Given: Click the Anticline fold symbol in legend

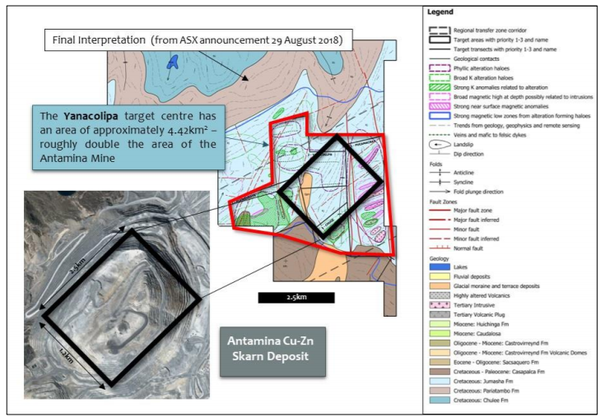Looking at the screenshot, I should [x=439, y=173].
